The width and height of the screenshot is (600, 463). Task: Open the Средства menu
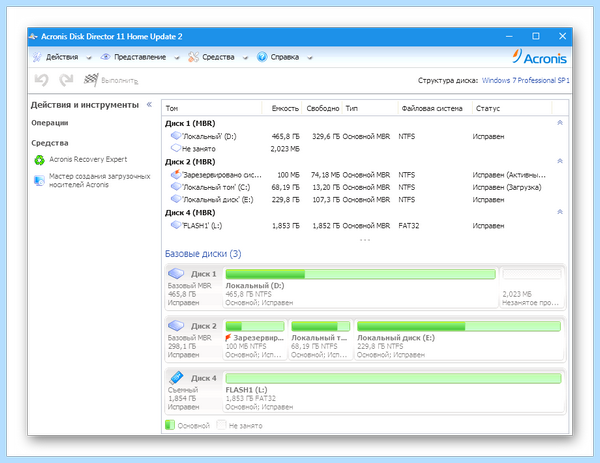click(218, 57)
